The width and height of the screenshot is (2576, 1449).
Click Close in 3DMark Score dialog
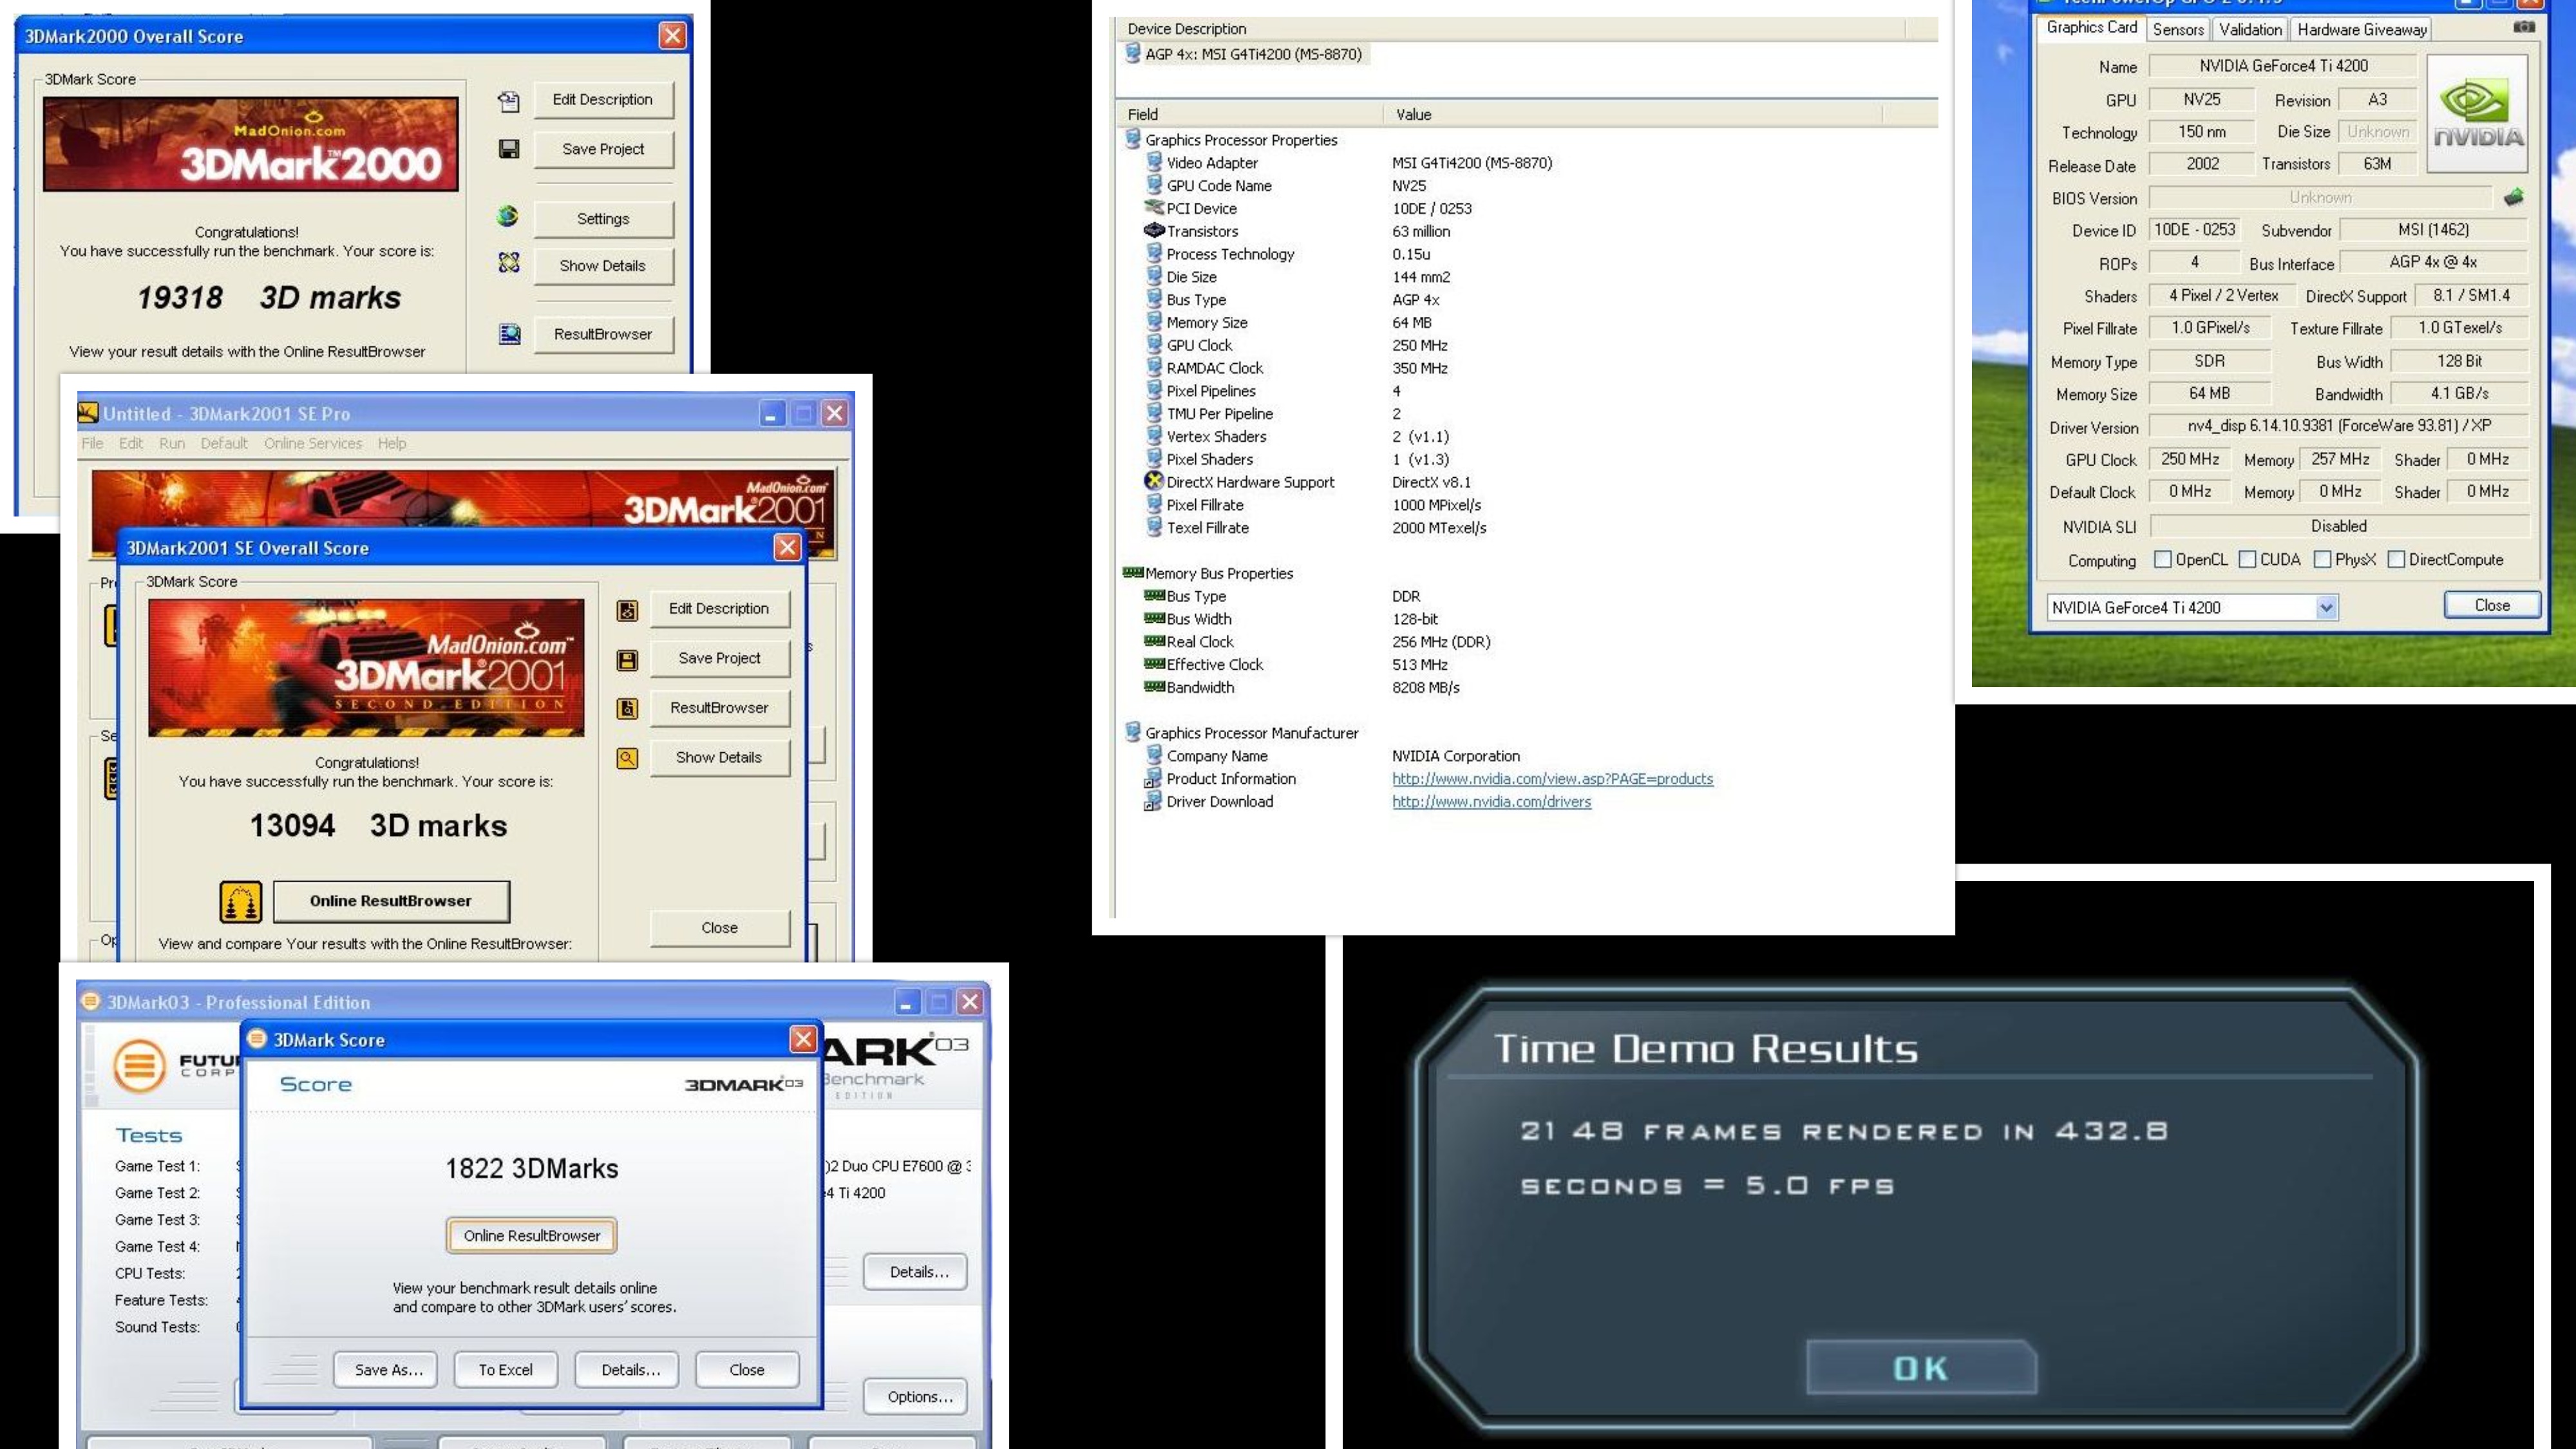pos(747,1369)
